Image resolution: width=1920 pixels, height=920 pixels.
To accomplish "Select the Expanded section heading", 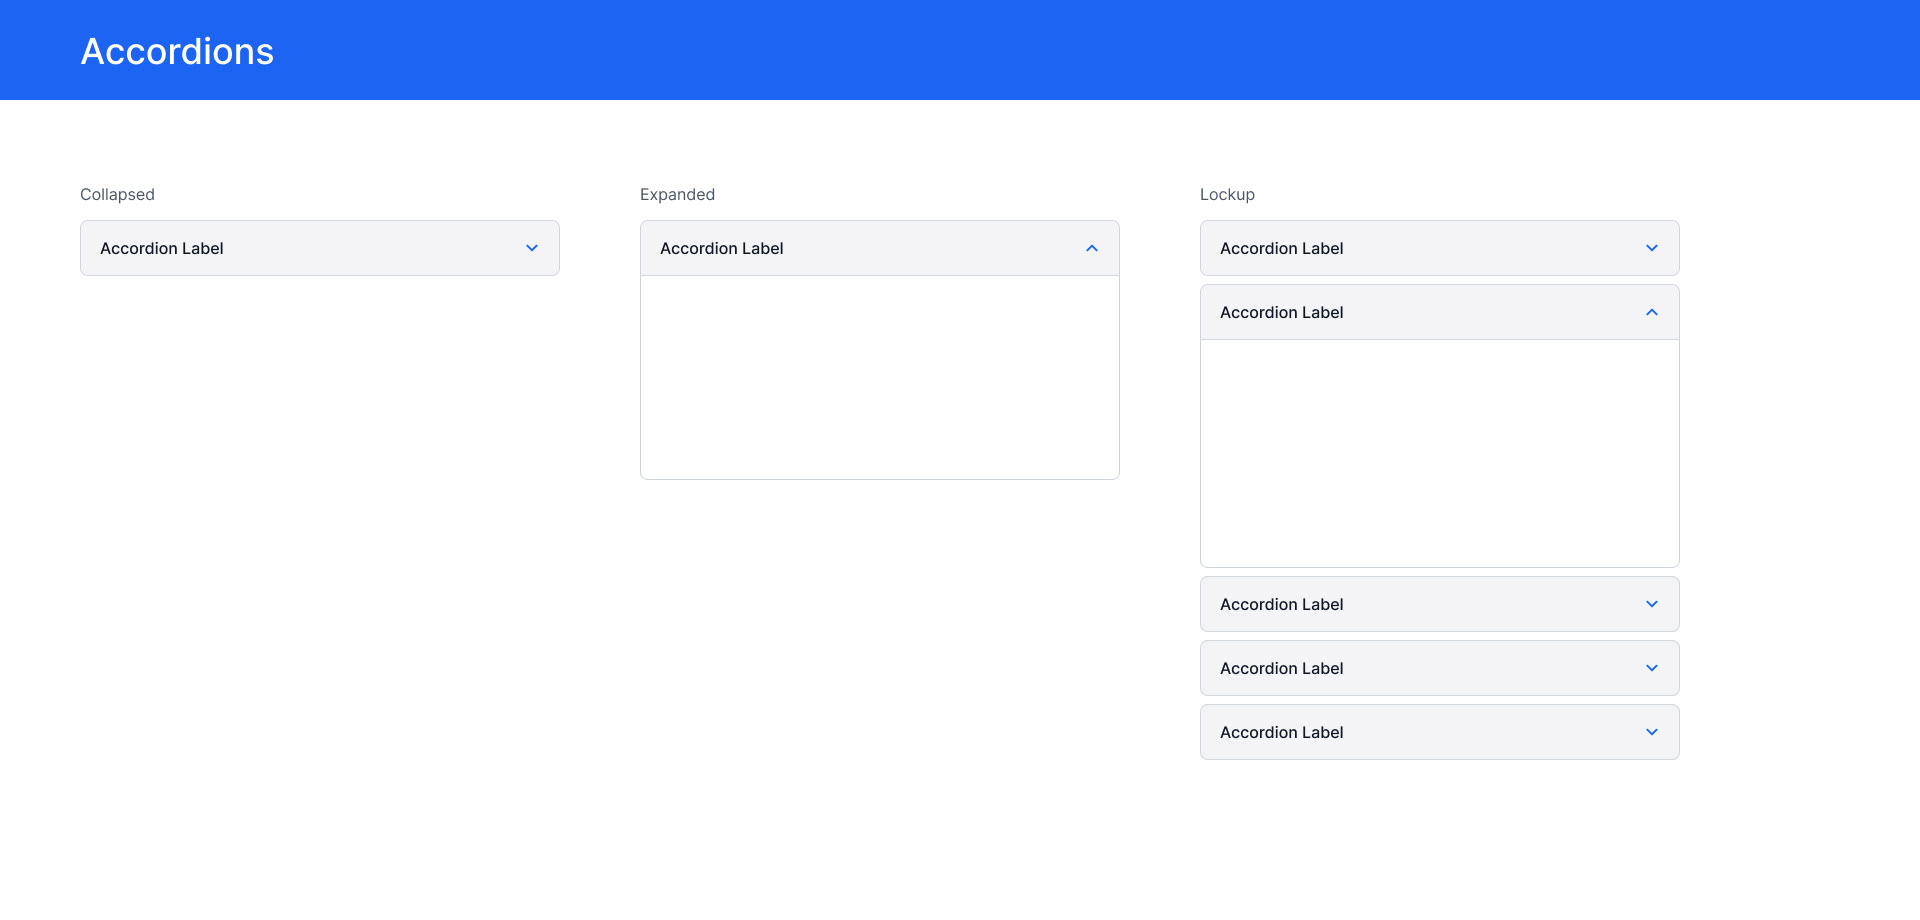I will pyautogui.click(x=677, y=194).
